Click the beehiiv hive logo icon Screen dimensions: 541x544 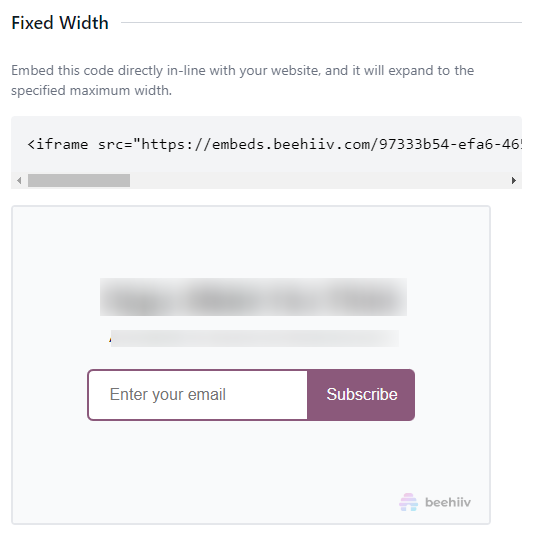click(408, 502)
